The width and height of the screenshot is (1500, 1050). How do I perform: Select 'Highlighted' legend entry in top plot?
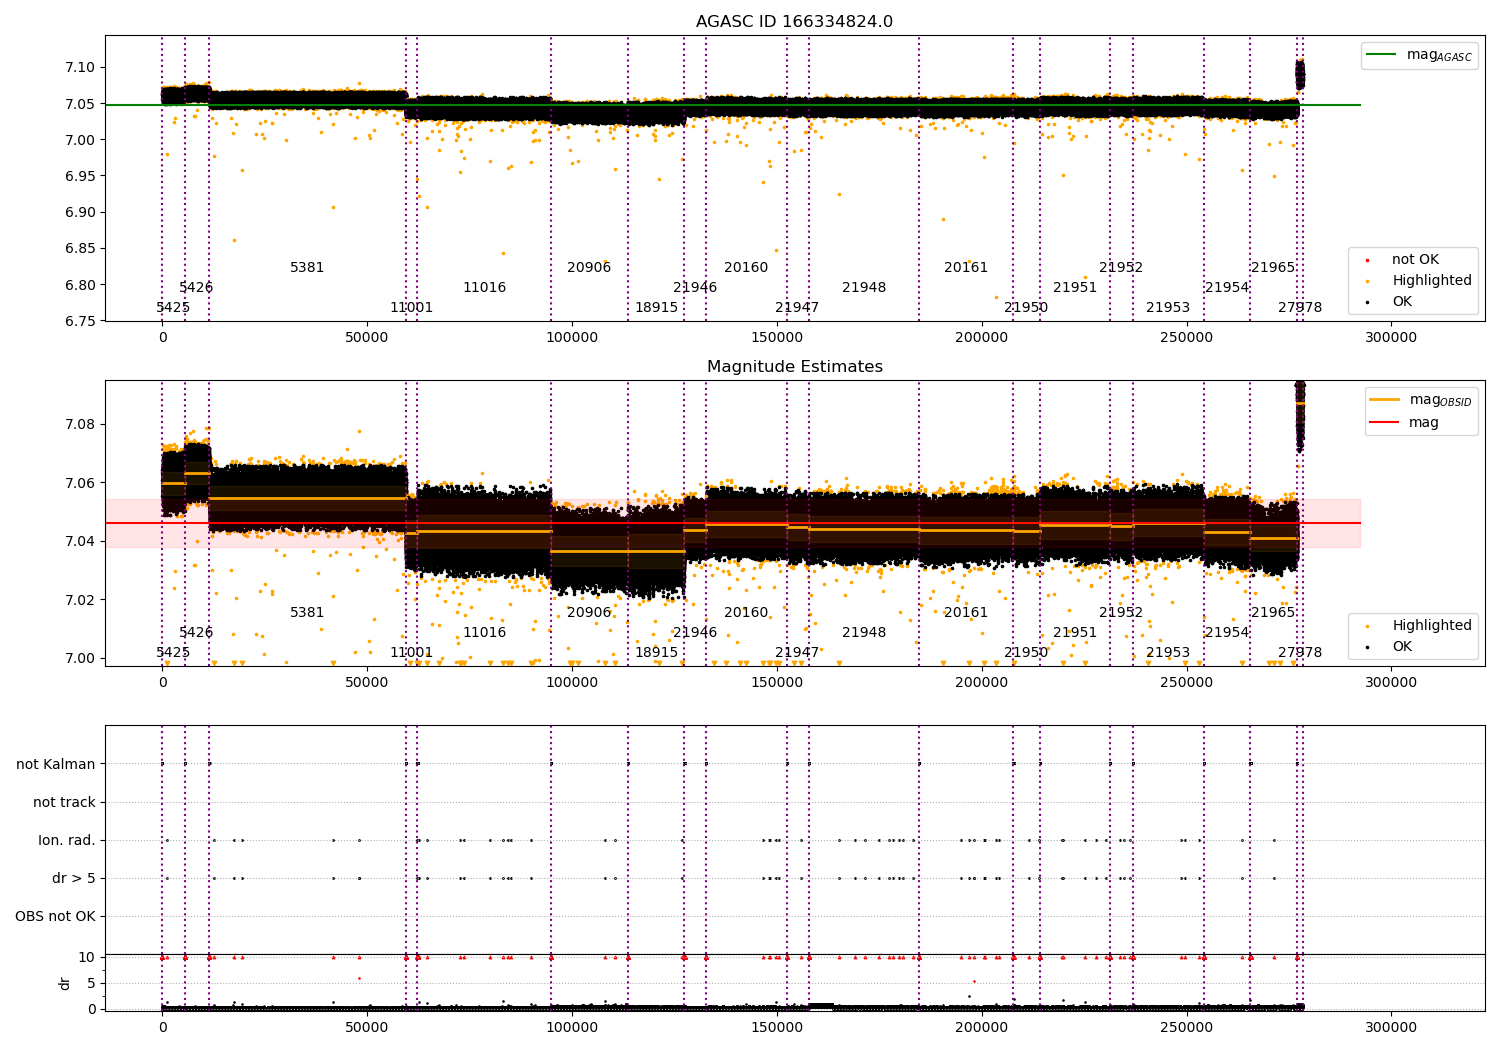[1432, 281]
